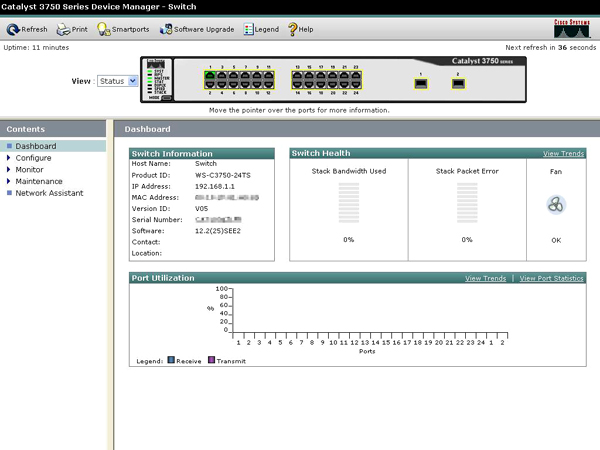This screenshot has width=600, height=450.
Task: Click the Fan 'OK' status text
Action: (556, 240)
